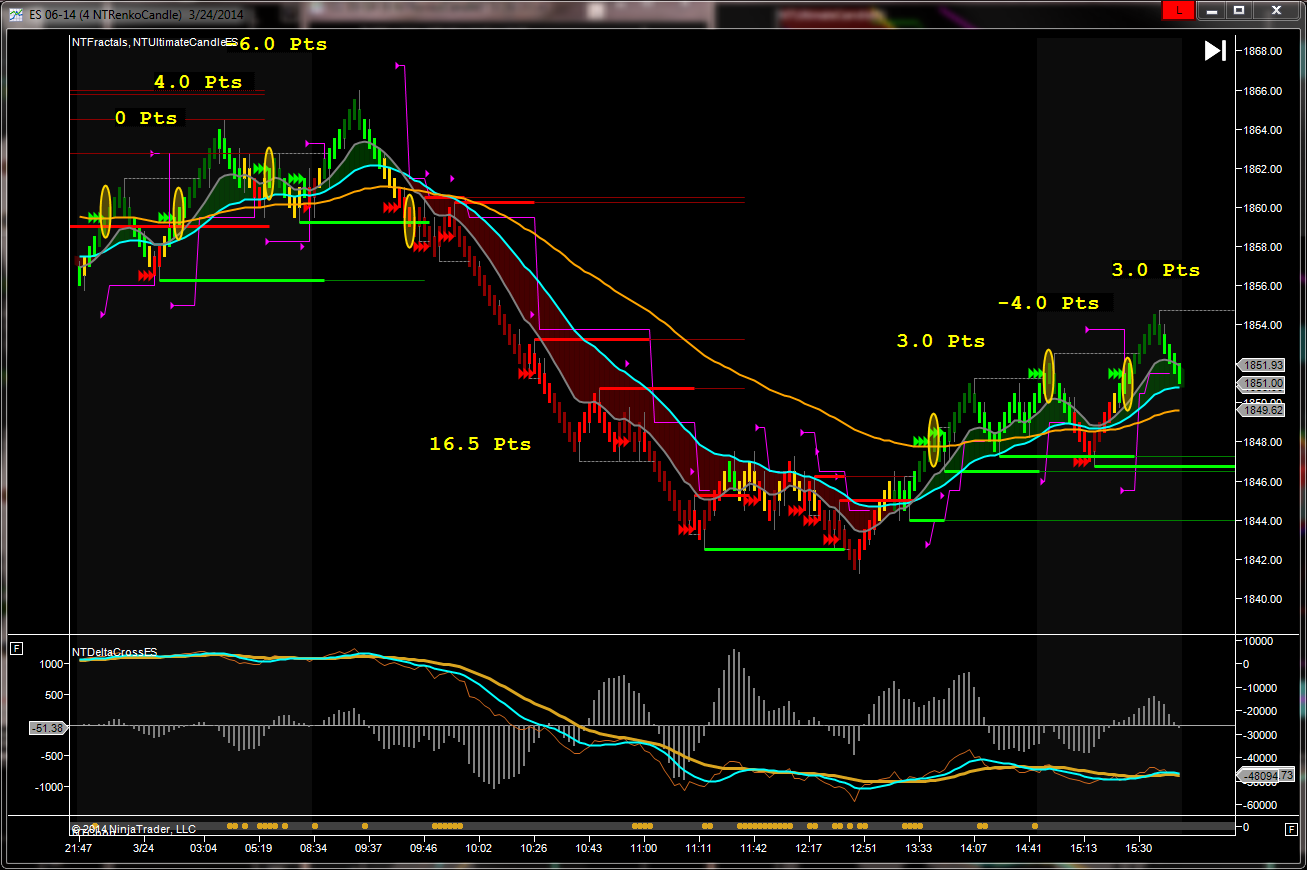Image resolution: width=1307 pixels, height=870 pixels.
Task: Click the 4.0 Pts annotation label
Action: (198, 82)
